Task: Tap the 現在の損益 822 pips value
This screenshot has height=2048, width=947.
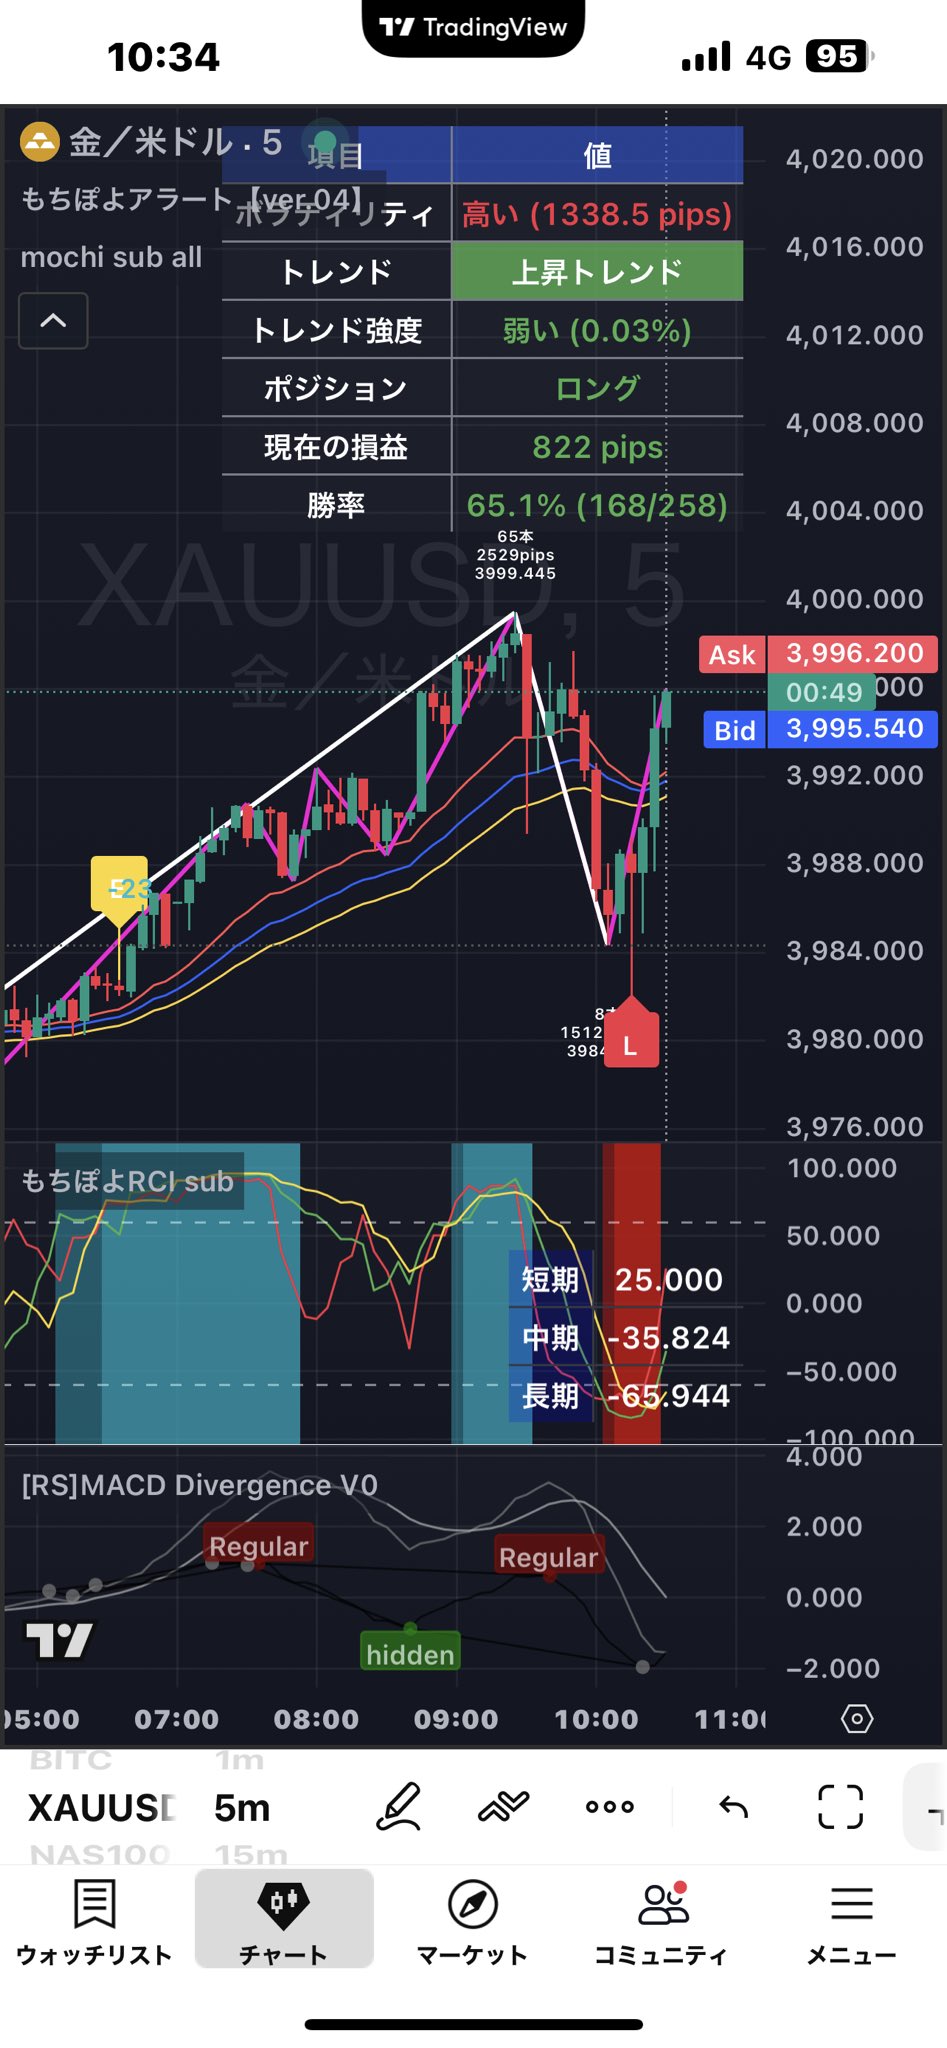Action: (597, 447)
